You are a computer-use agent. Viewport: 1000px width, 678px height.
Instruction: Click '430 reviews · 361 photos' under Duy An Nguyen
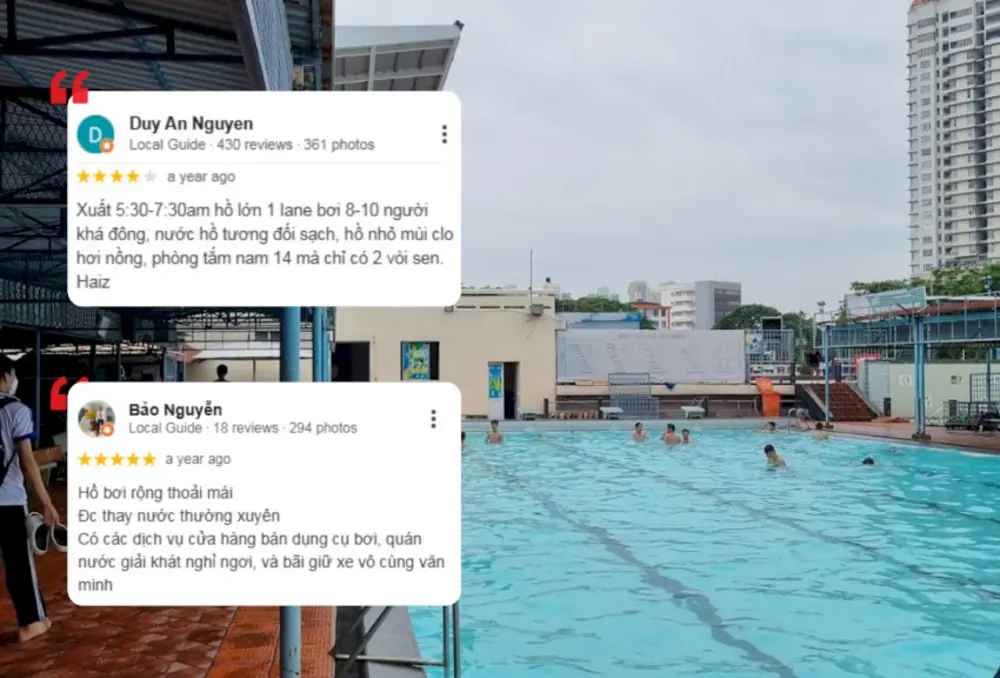tap(295, 145)
